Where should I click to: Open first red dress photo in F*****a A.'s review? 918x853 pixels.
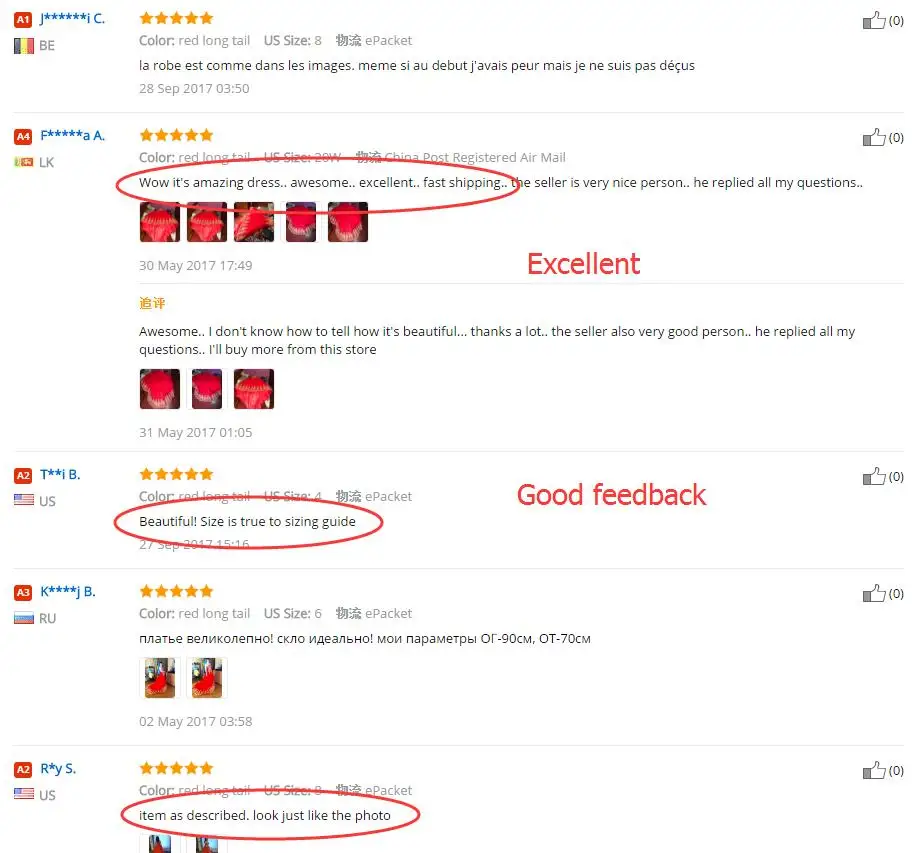pos(160,222)
